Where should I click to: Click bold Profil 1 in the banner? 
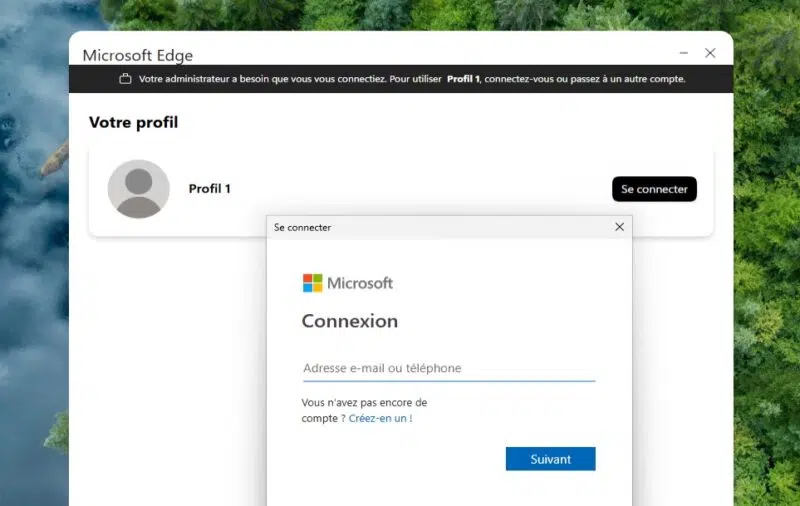click(x=463, y=79)
